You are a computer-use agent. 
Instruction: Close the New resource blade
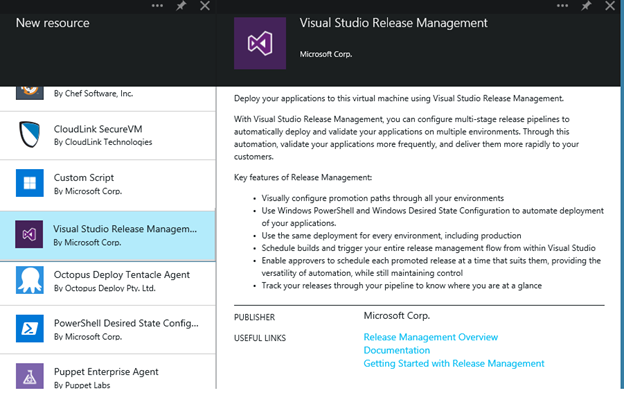[205, 6]
